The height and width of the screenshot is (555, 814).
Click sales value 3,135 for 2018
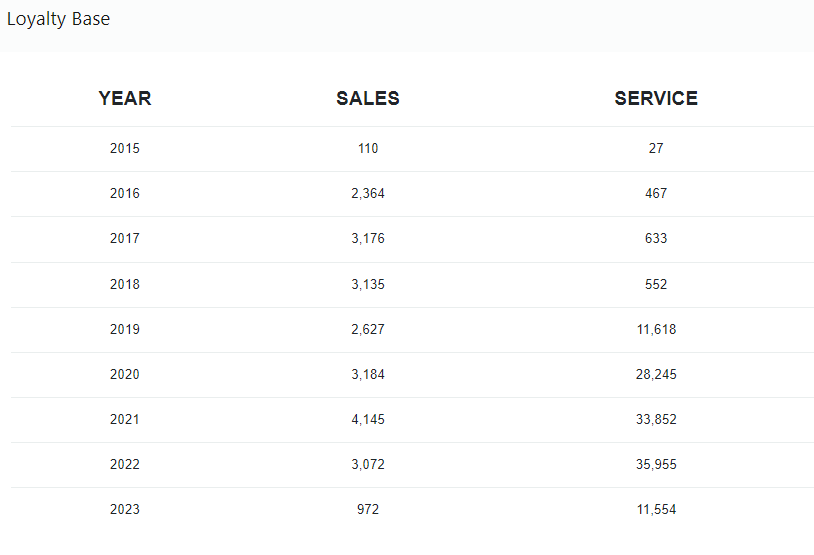368,284
